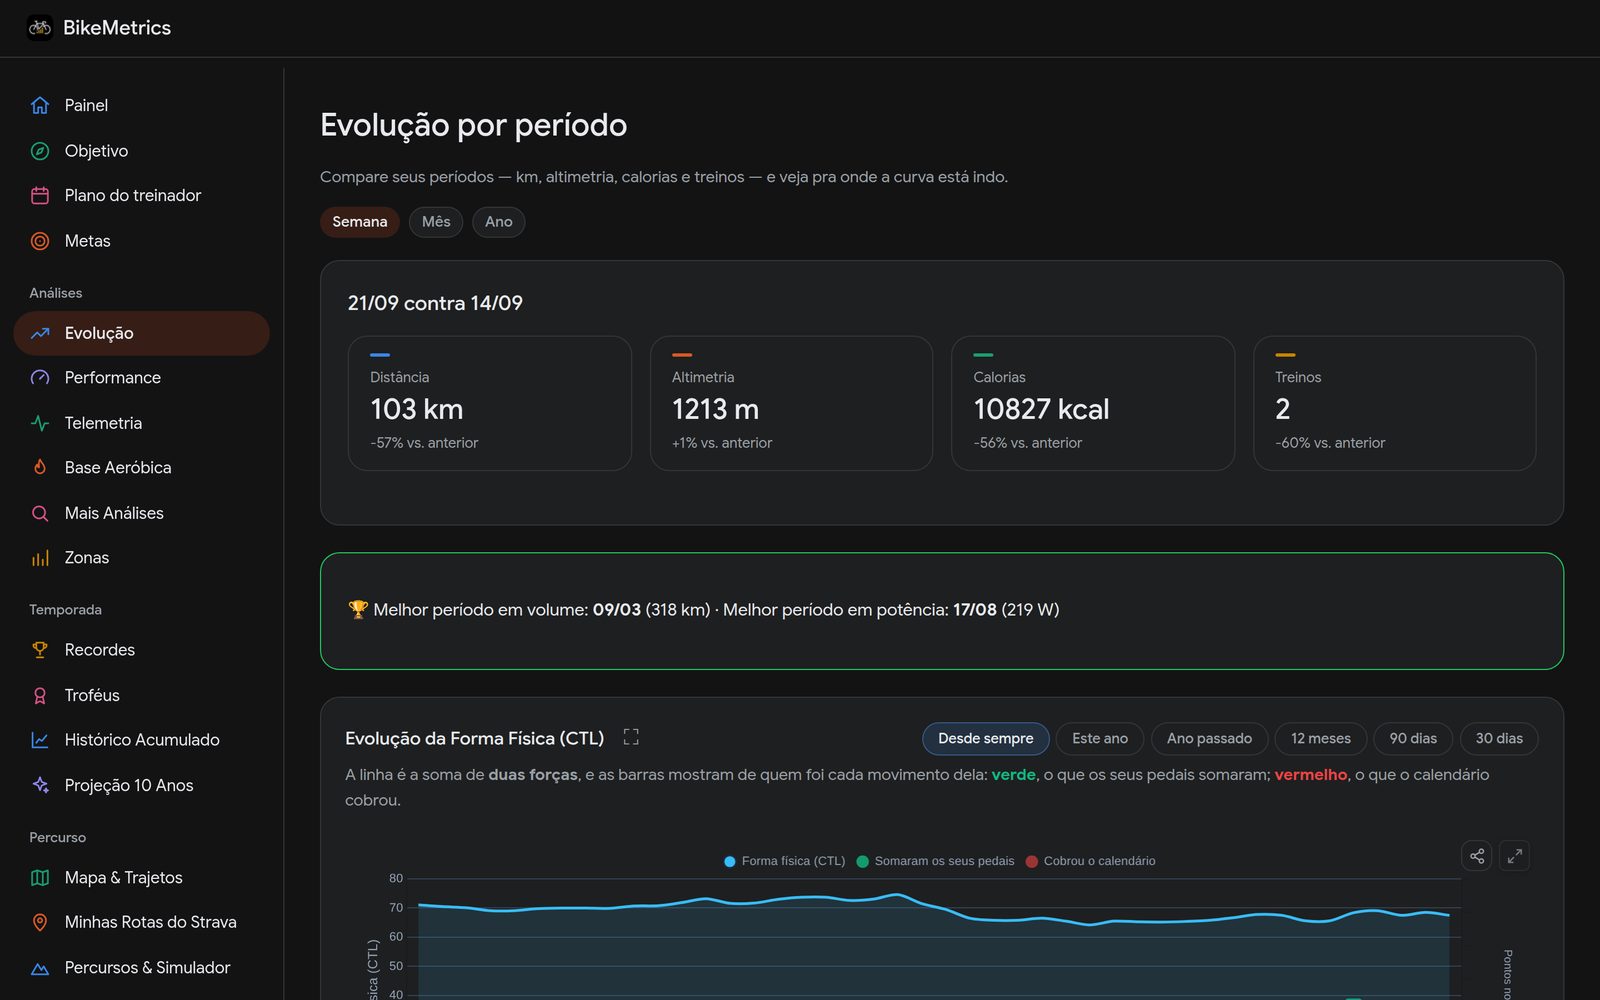This screenshot has width=1600, height=1000.
Task: Select 90 dias chart range
Action: 1413,739
